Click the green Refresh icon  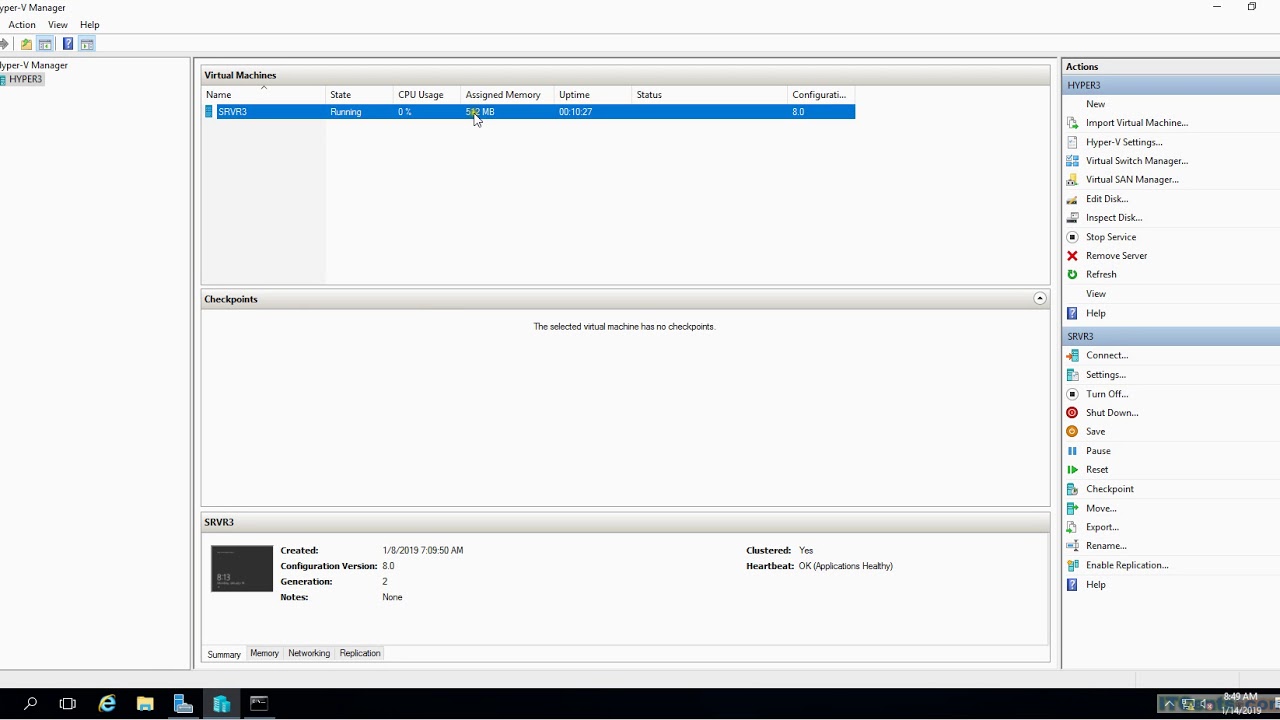pos(1072,275)
